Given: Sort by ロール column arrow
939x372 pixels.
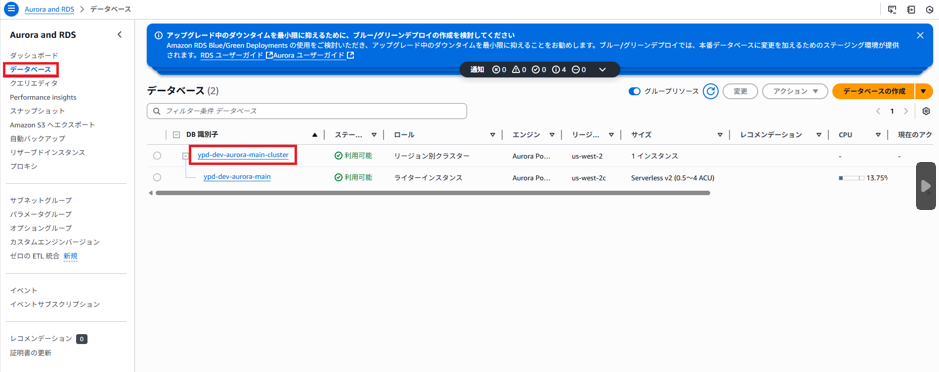Looking at the screenshot, I should (493, 135).
